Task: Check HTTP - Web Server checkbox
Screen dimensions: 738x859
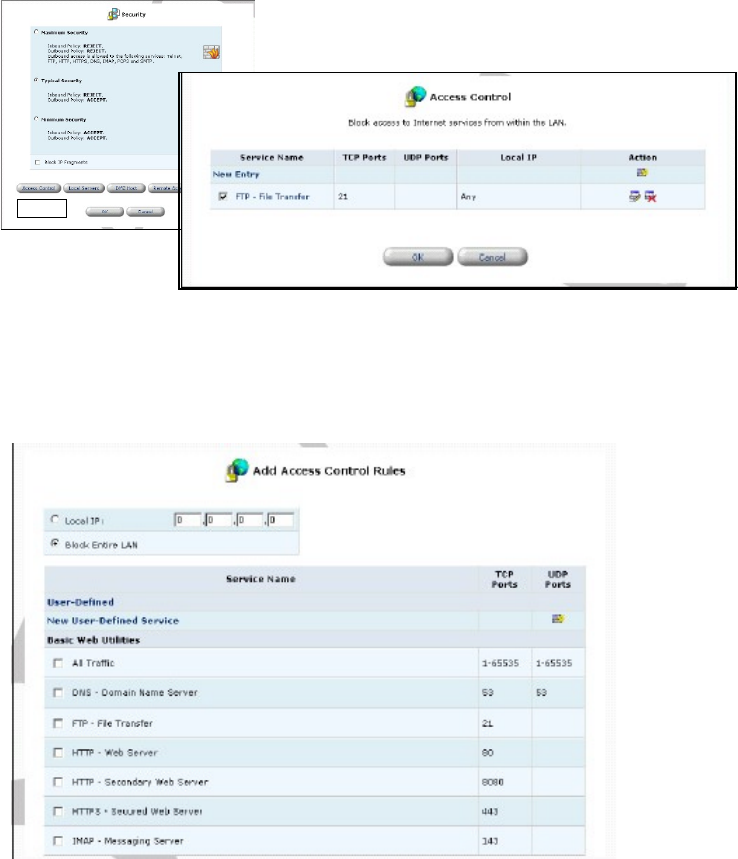Action: (58, 753)
